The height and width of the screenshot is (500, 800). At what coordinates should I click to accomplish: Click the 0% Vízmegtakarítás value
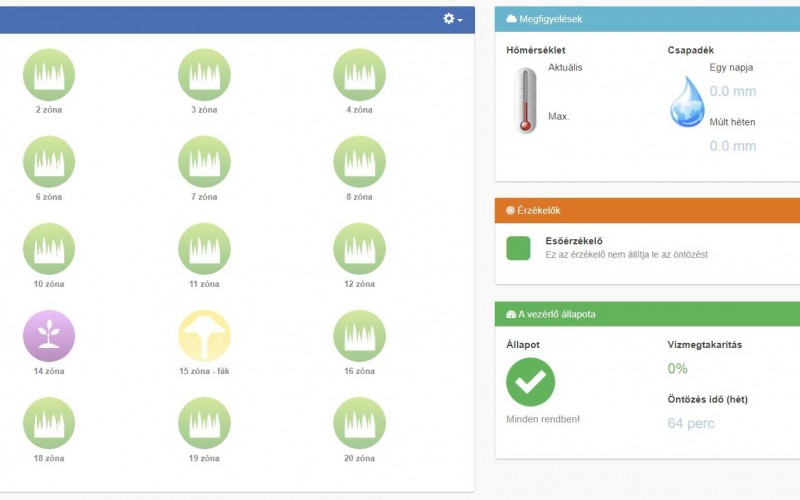tap(678, 369)
